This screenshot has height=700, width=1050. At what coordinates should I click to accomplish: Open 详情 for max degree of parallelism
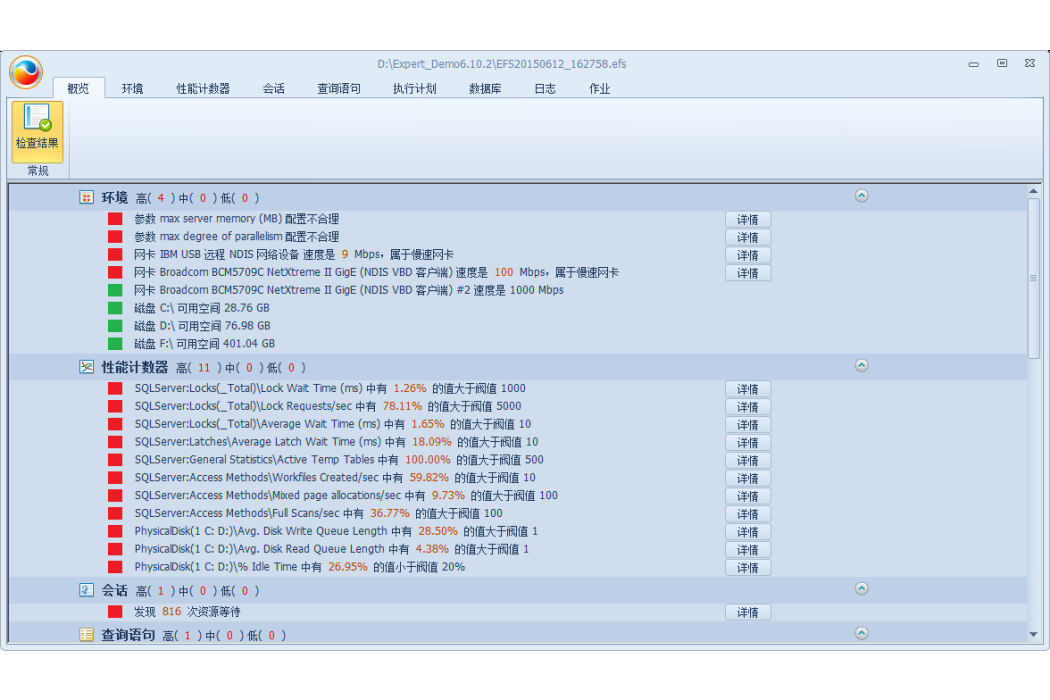click(x=747, y=237)
